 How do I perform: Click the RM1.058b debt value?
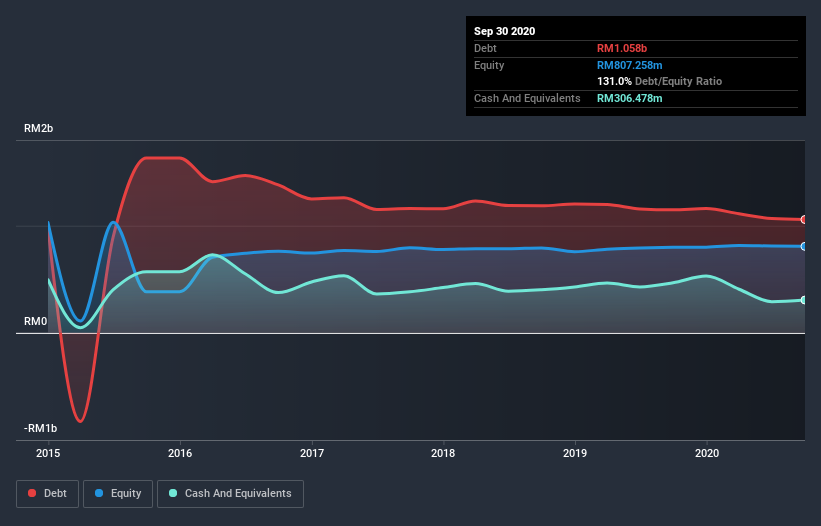point(622,48)
